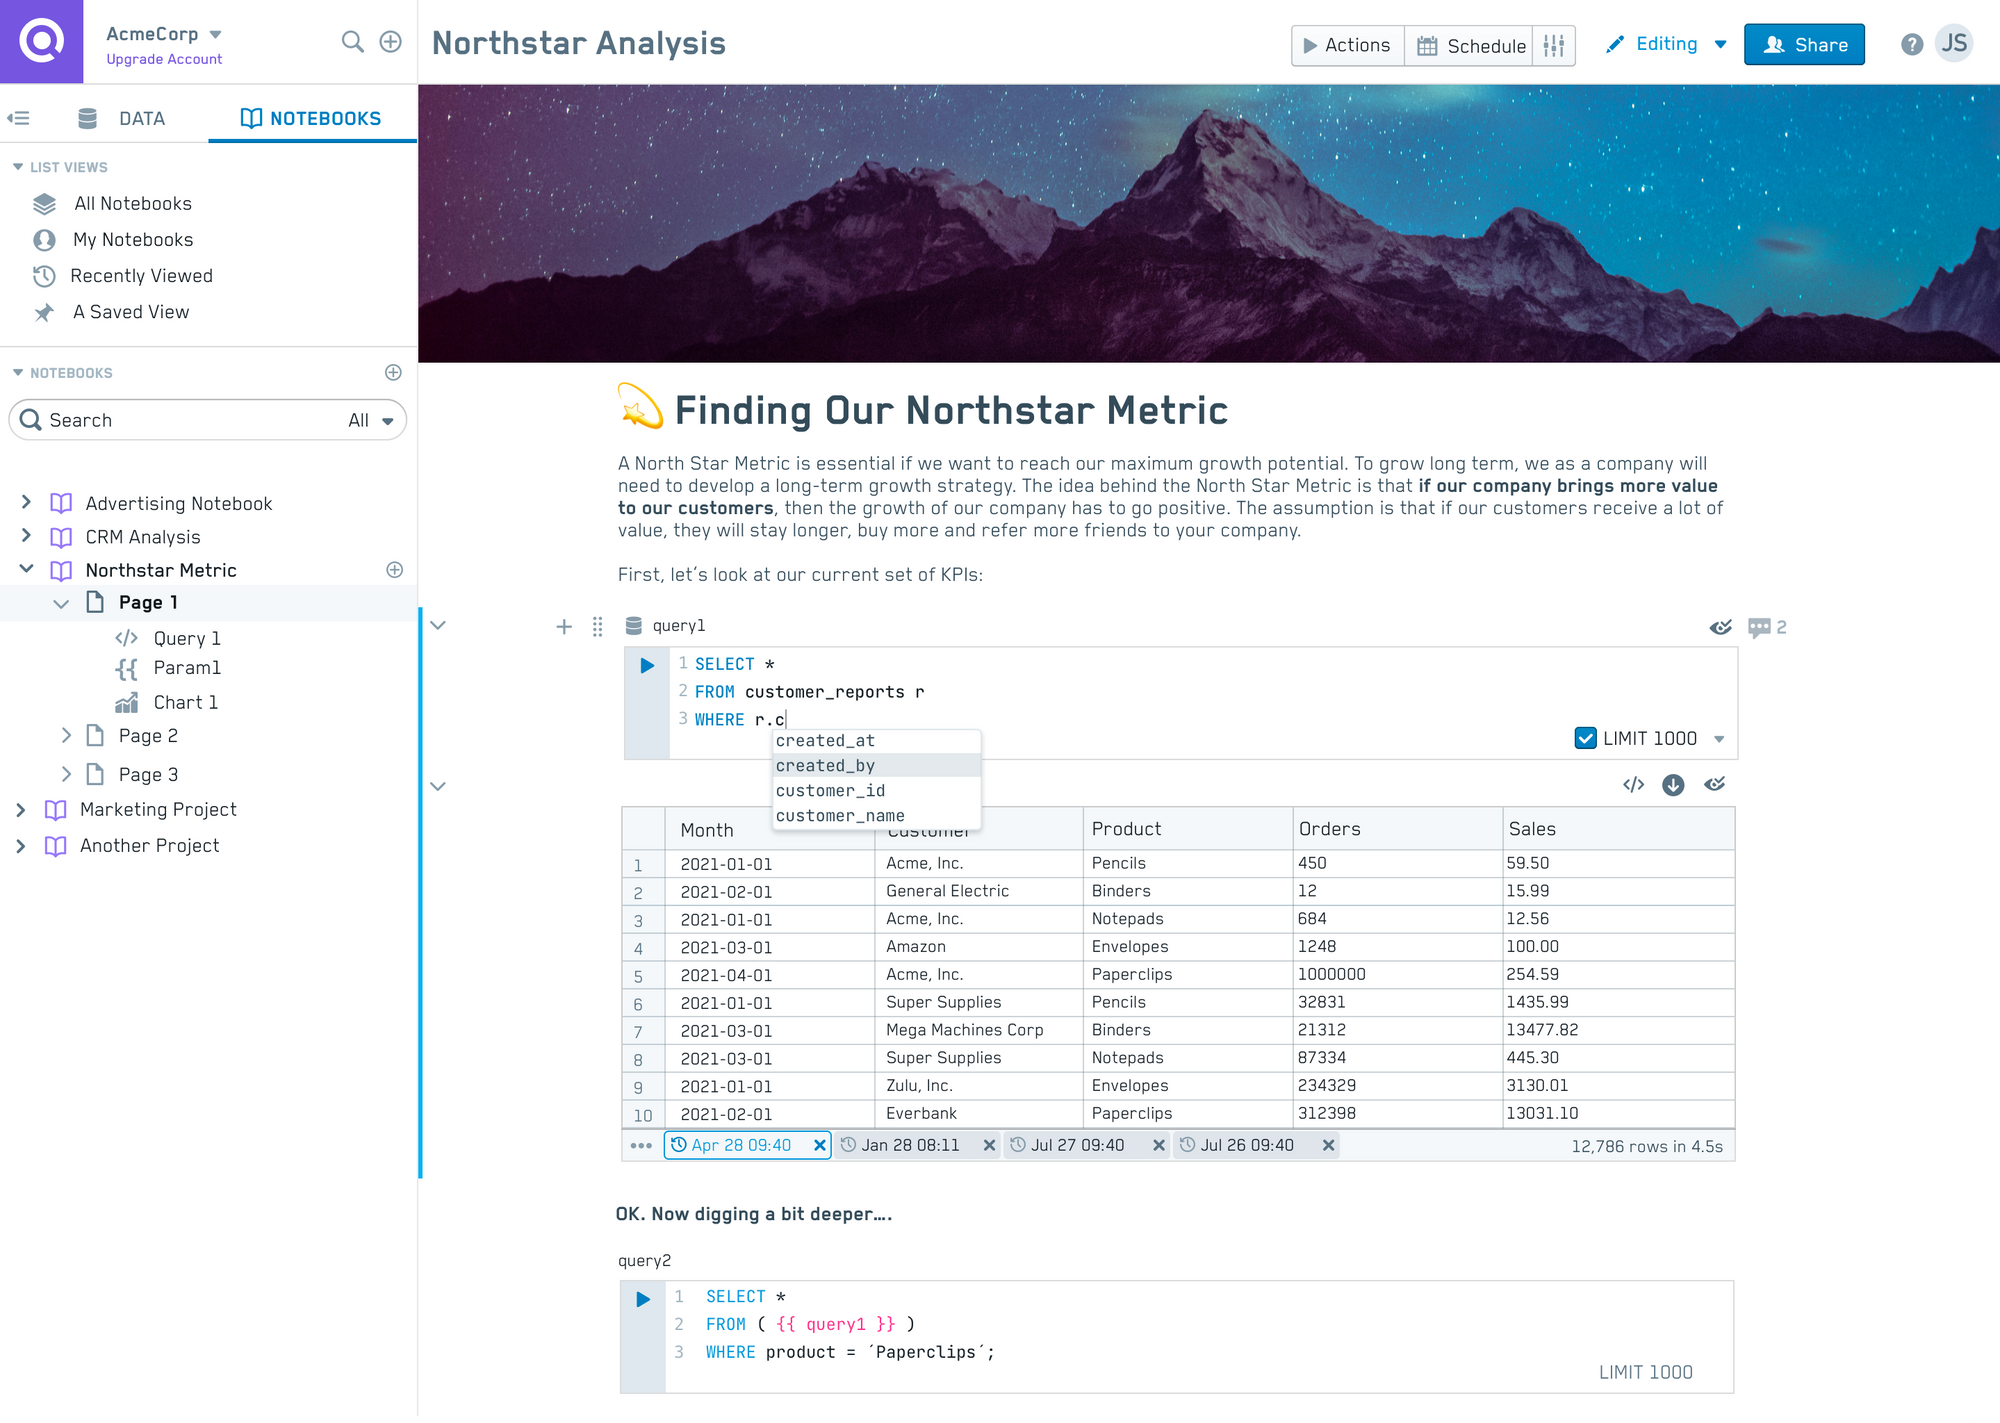Select 'created_by' from the autocomplete menu

click(x=826, y=765)
